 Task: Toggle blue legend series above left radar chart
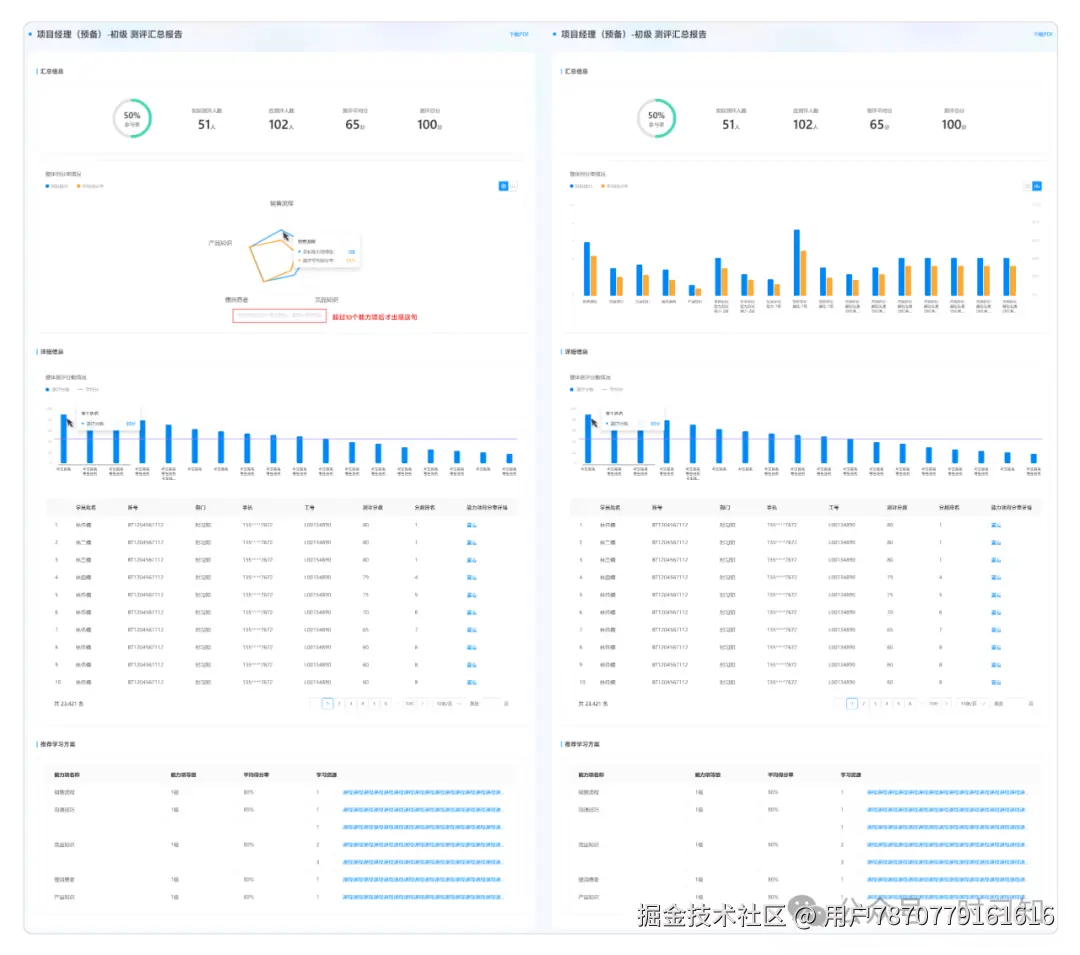click(57, 186)
